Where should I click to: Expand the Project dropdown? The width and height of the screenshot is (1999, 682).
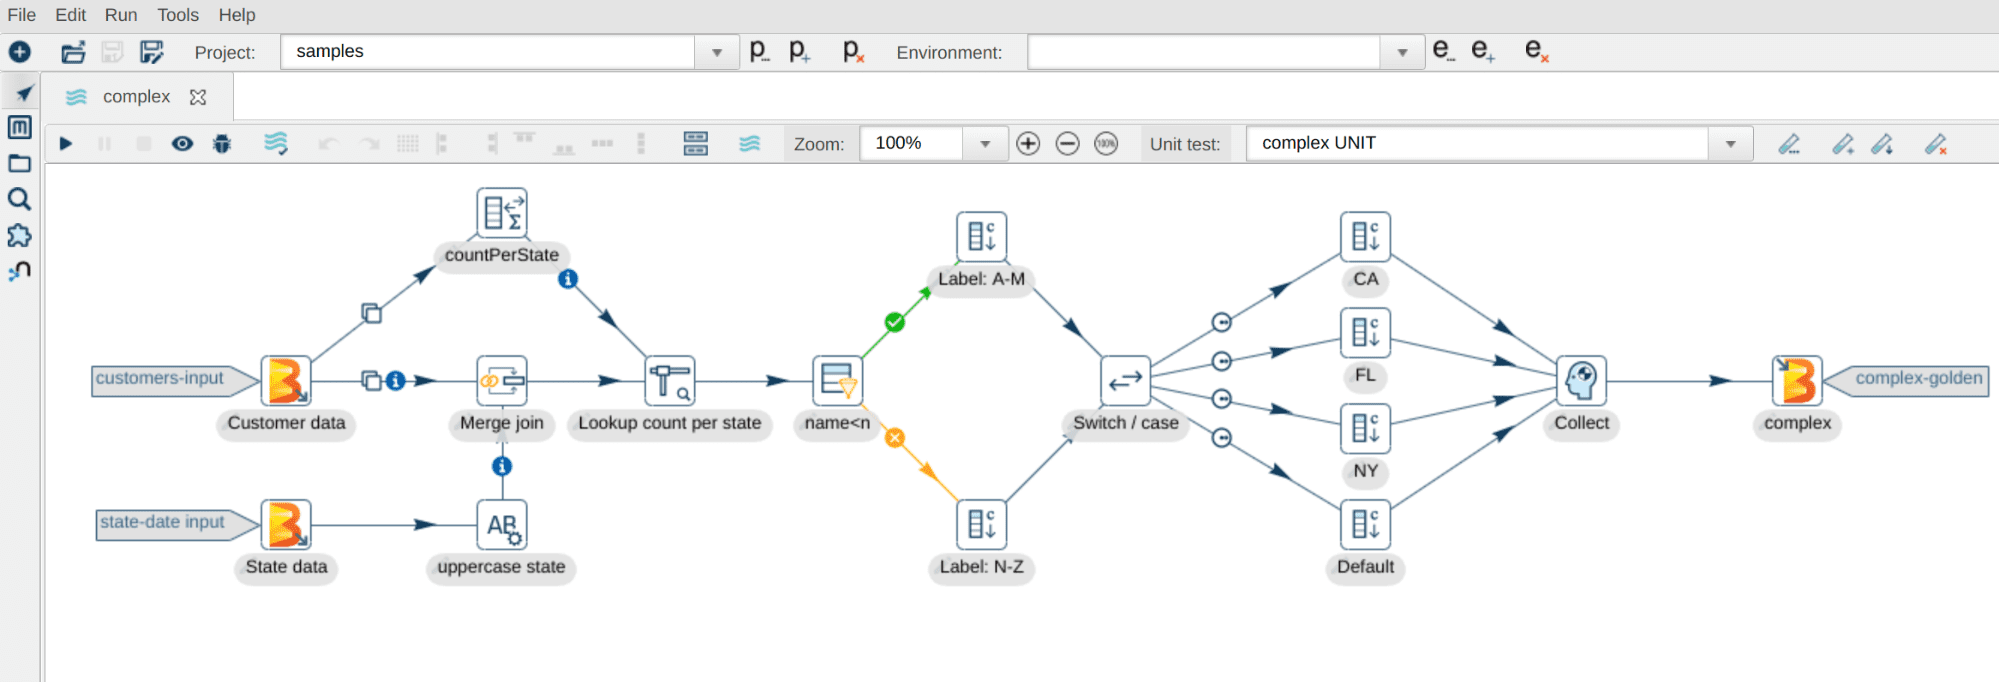click(x=716, y=52)
